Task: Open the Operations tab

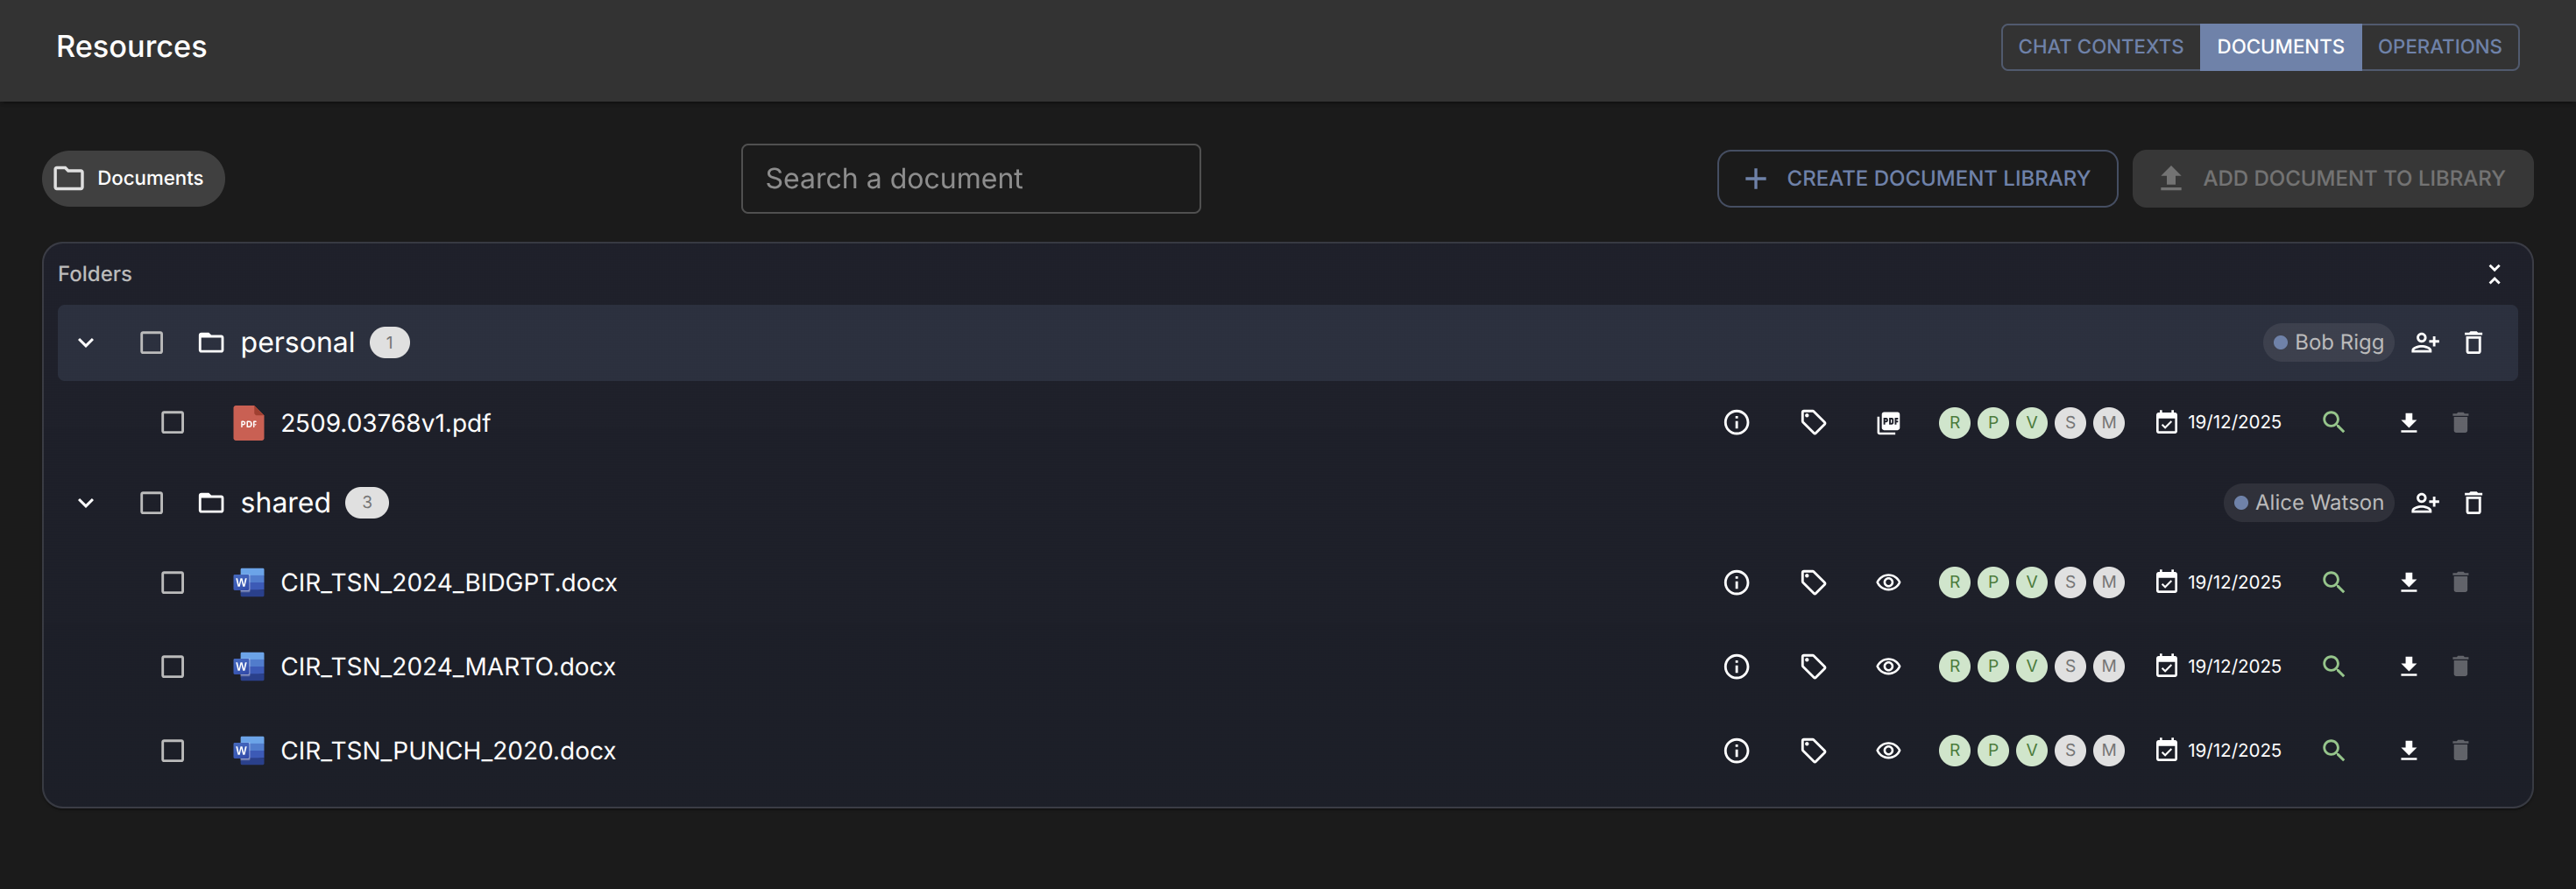Action: point(2439,47)
